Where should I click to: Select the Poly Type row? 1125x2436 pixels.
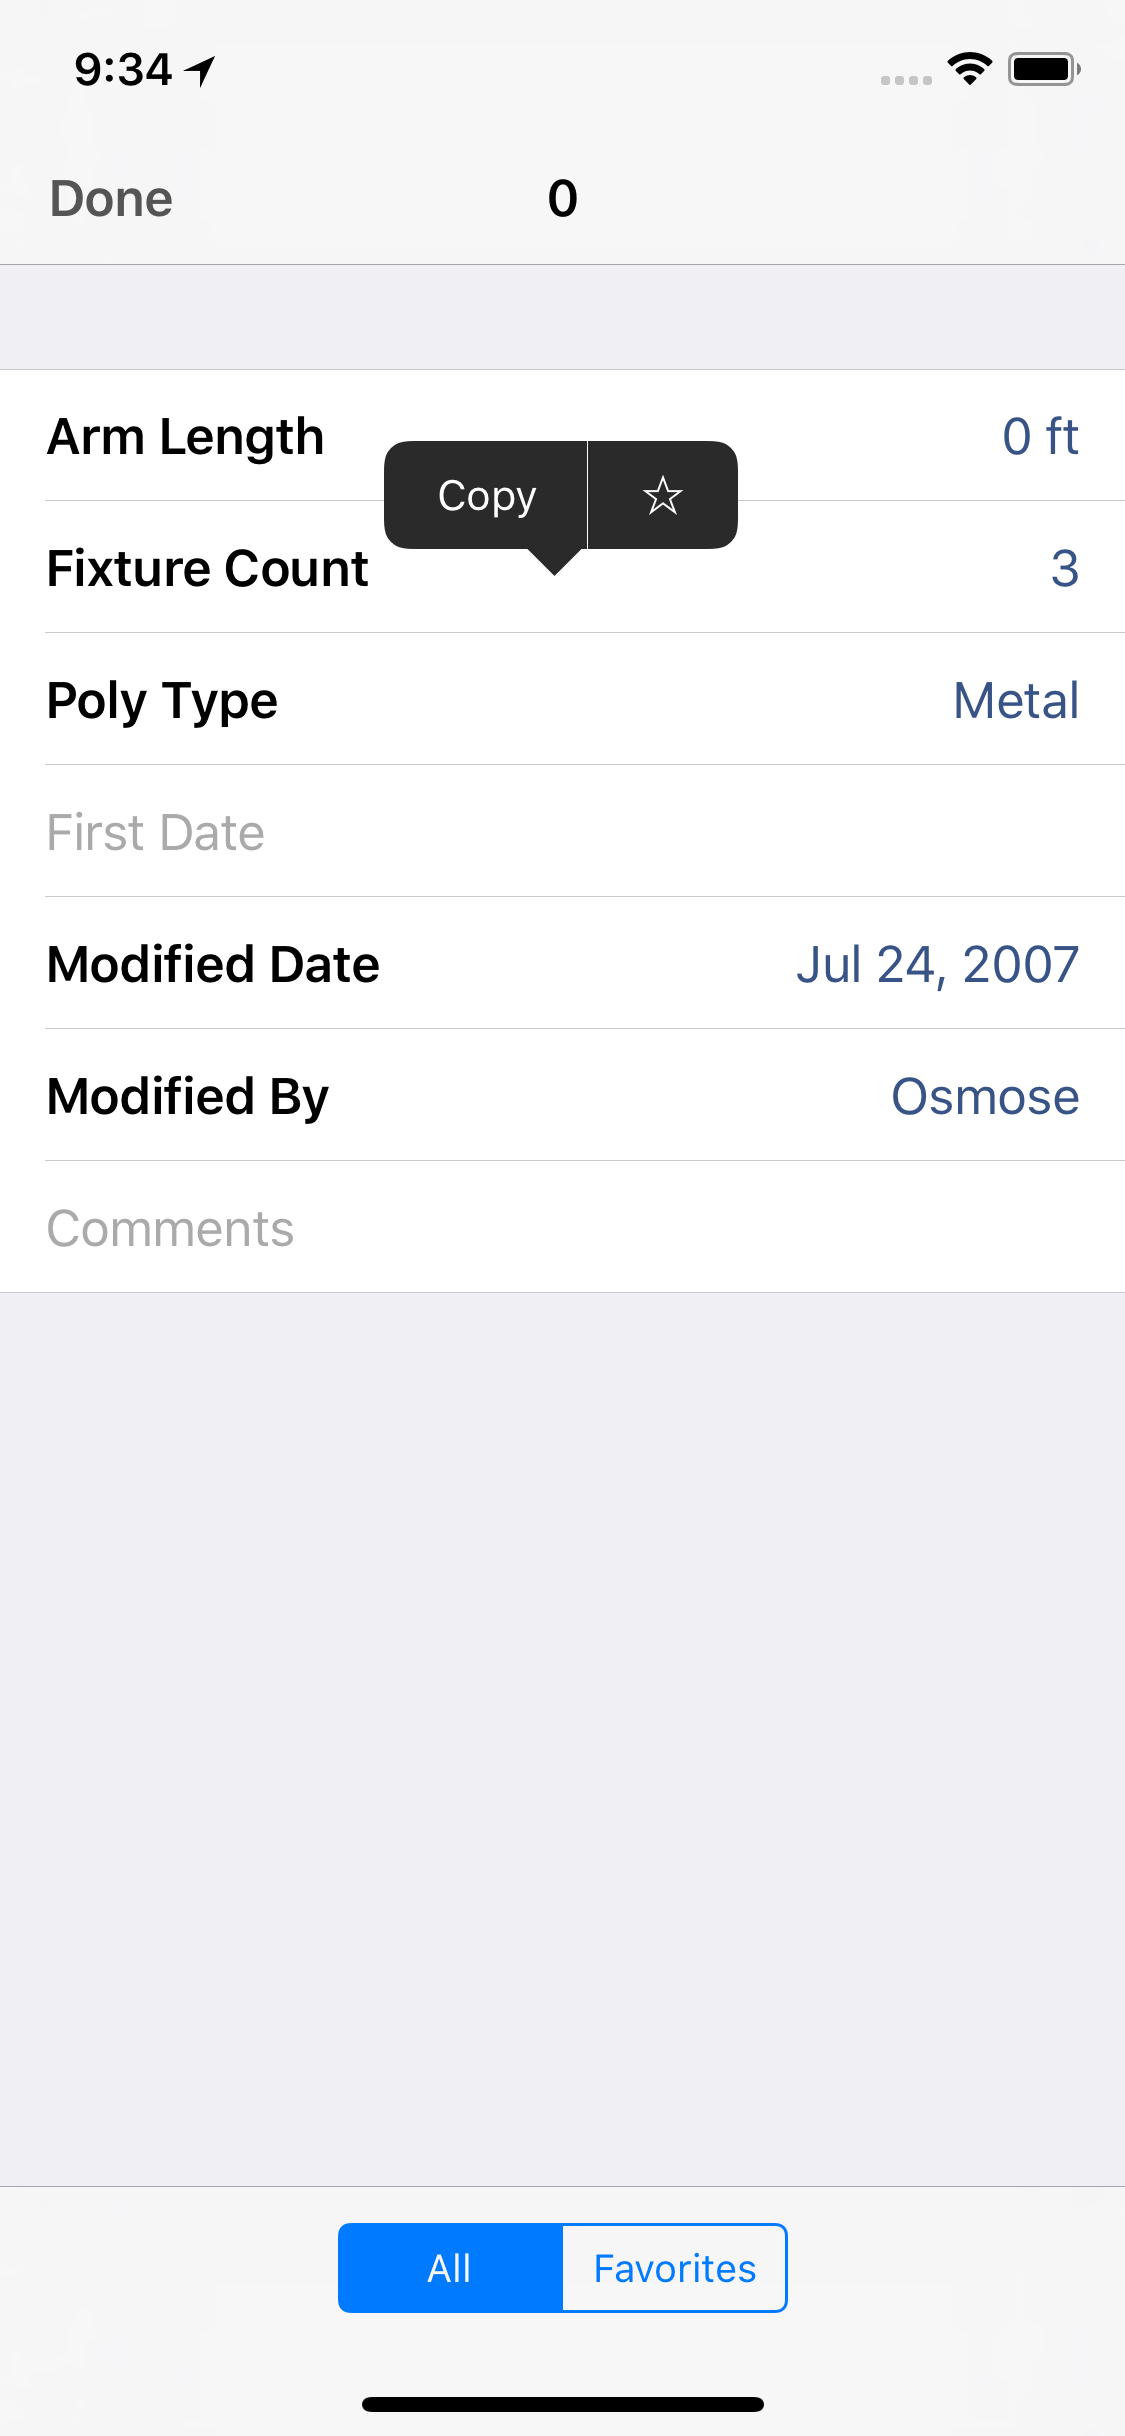pos(562,700)
